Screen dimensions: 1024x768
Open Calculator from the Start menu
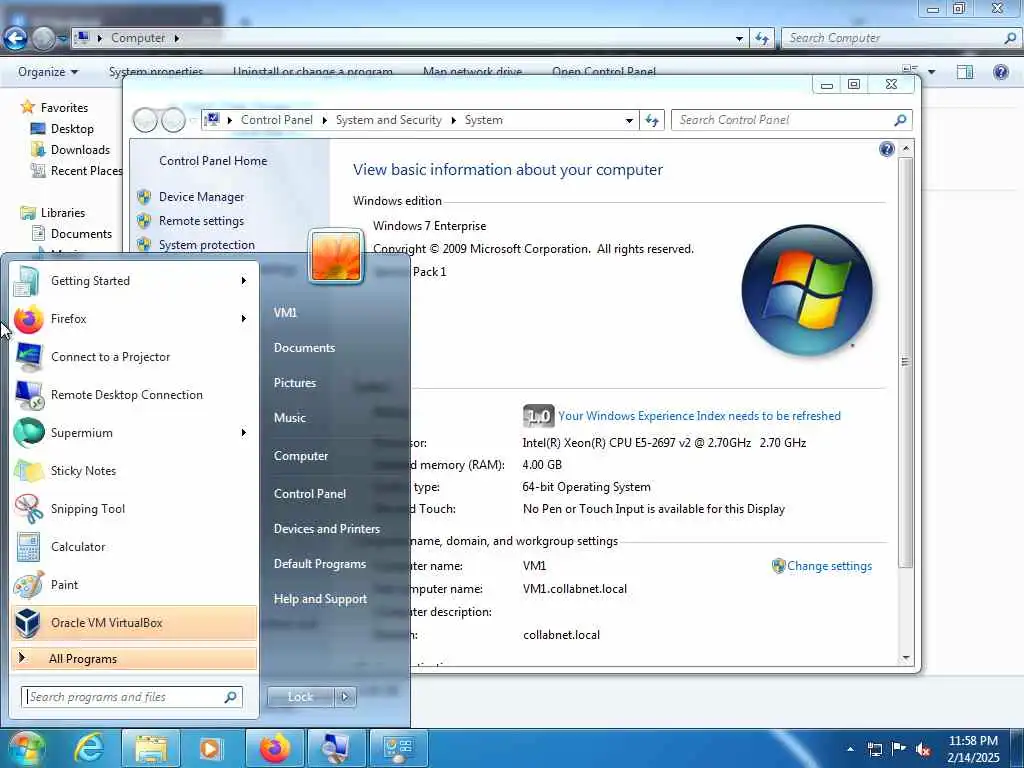pyautogui.click(x=134, y=547)
